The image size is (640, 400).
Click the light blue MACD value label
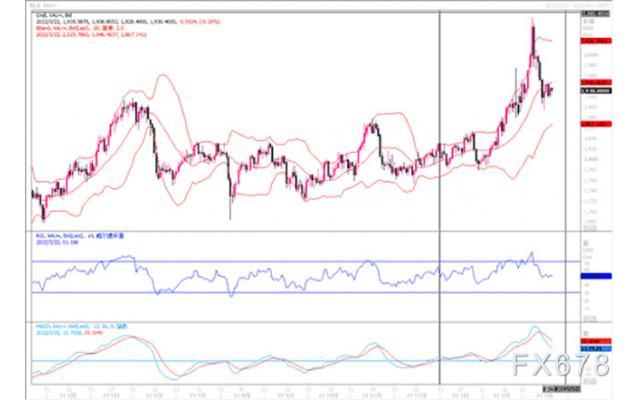click(596, 349)
